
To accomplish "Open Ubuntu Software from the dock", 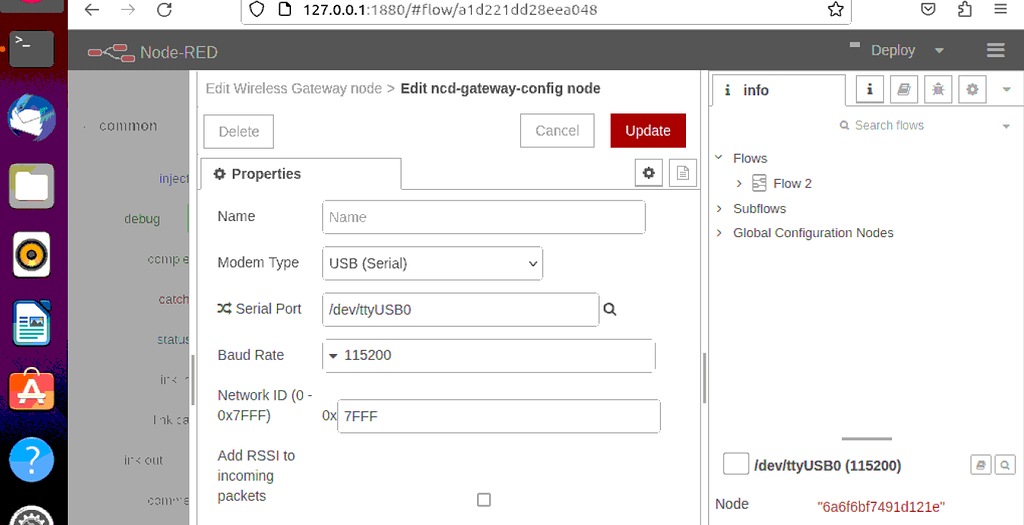I will coord(31,390).
